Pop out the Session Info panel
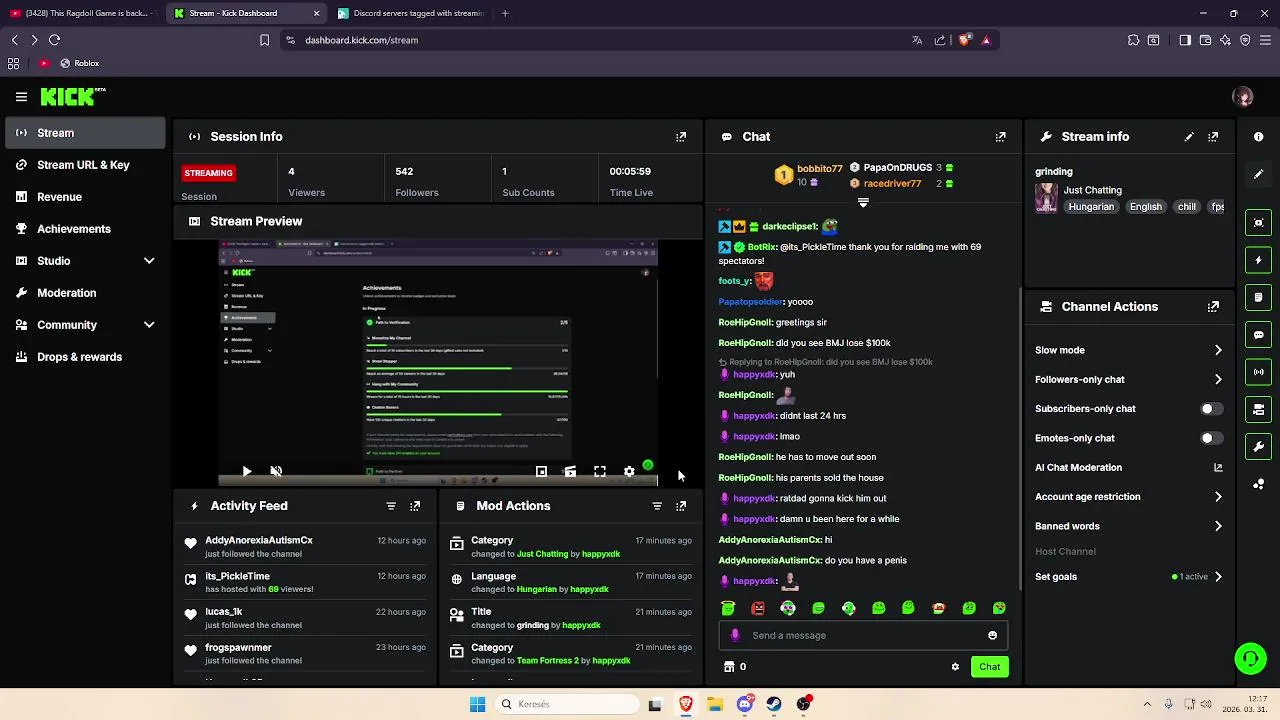Viewport: 1280px width, 720px height. pos(681,137)
